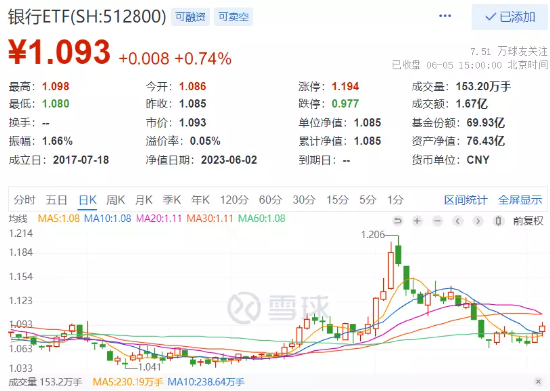
Task: Click the 成交量 value 153.20万手
Action: click(483, 86)
